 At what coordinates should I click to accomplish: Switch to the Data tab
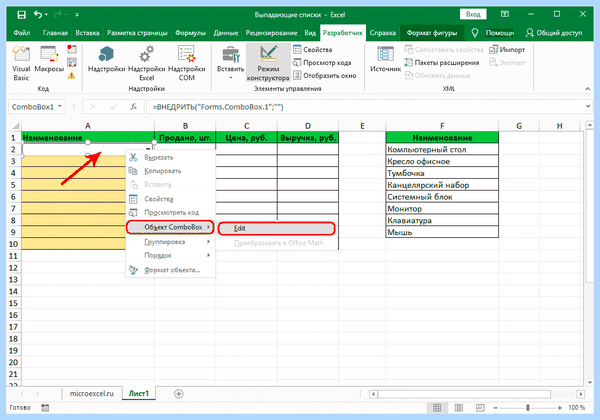point(225,33)
